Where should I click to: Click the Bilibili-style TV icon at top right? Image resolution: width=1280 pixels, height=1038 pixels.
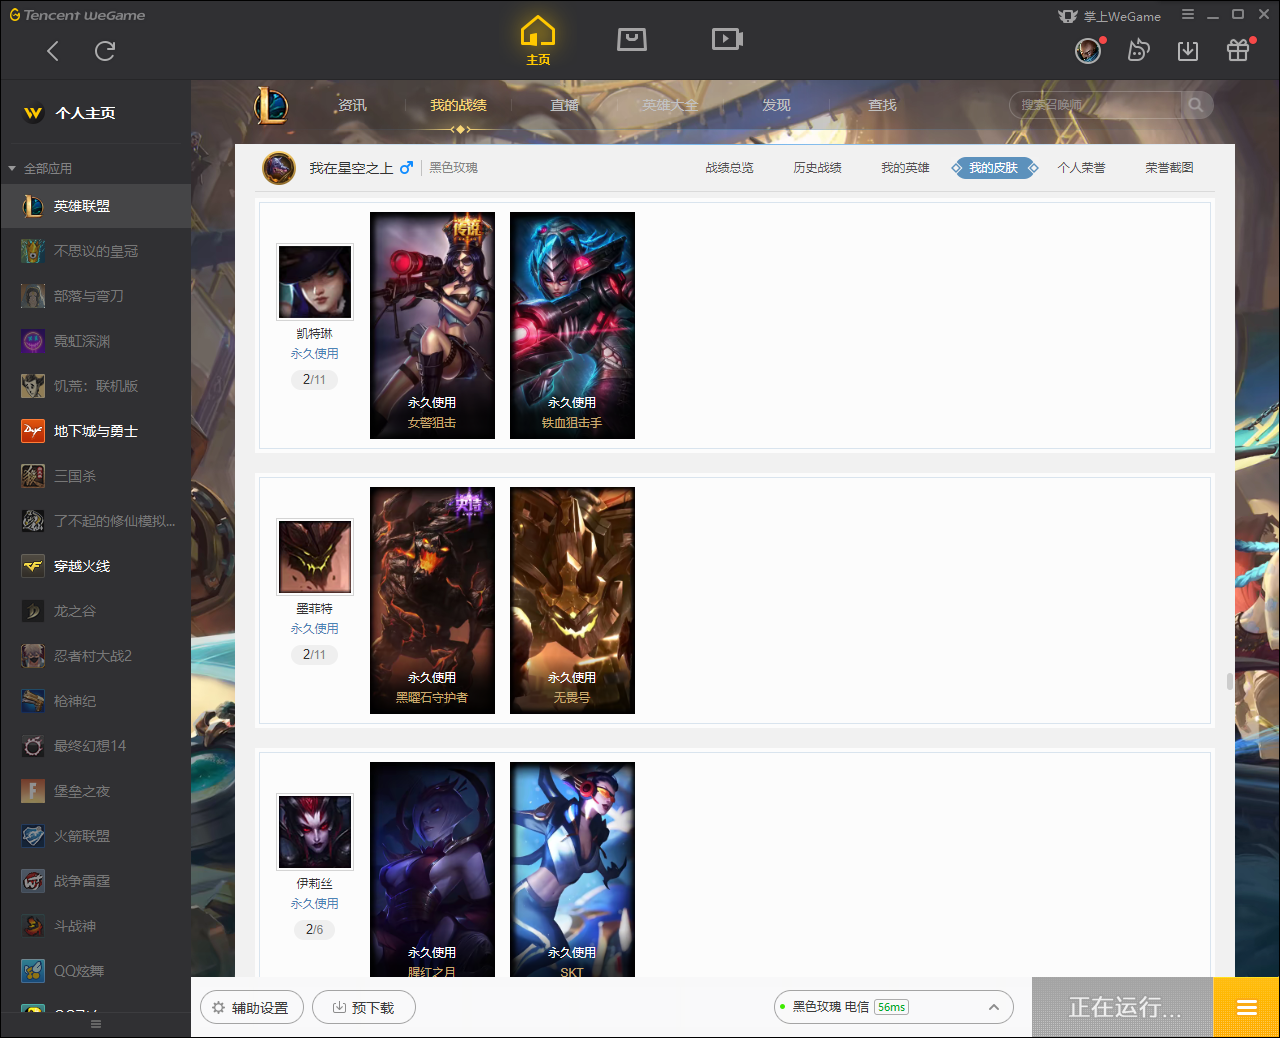(1139, 51)
